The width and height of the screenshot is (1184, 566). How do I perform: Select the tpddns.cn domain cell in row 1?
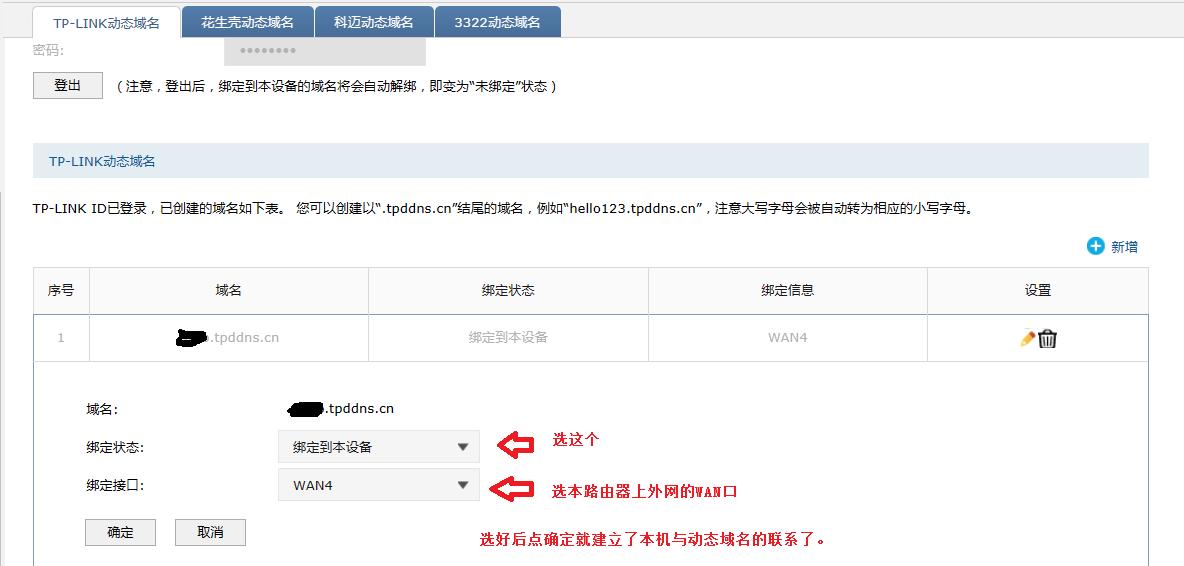228,337
